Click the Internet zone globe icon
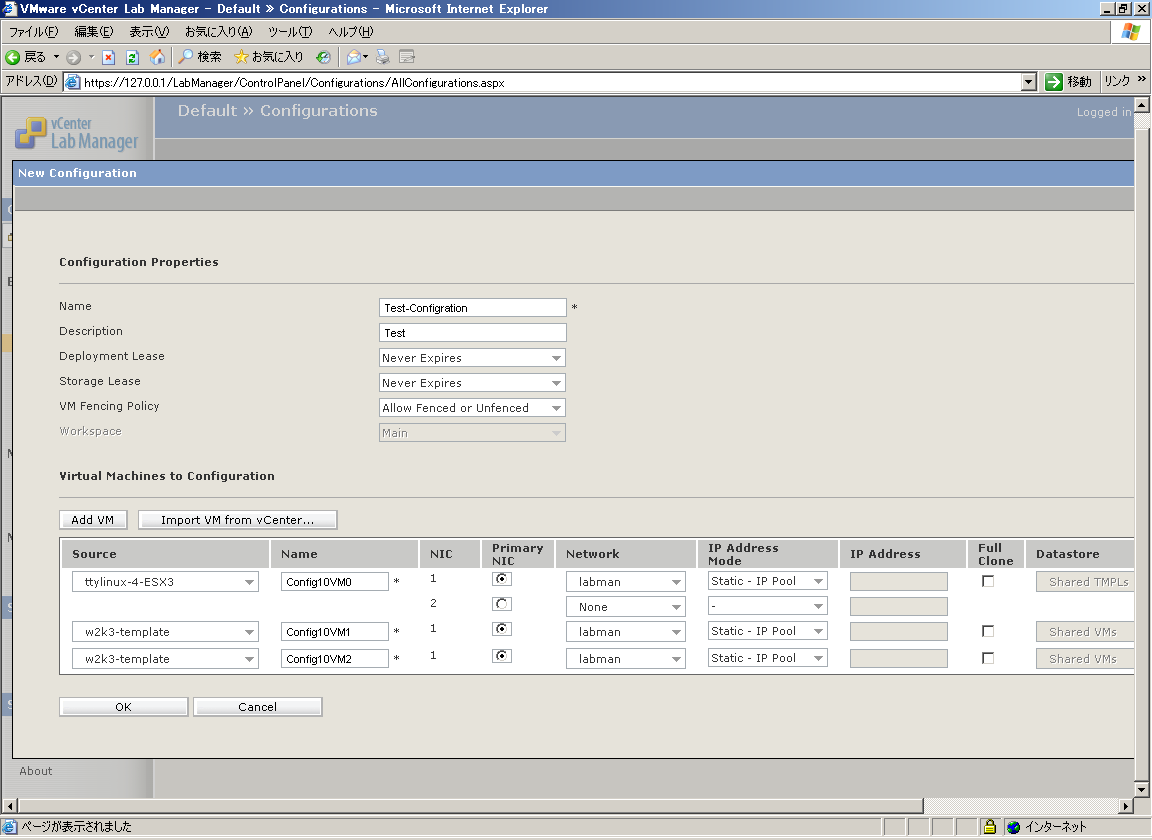 pos(1014,827)
